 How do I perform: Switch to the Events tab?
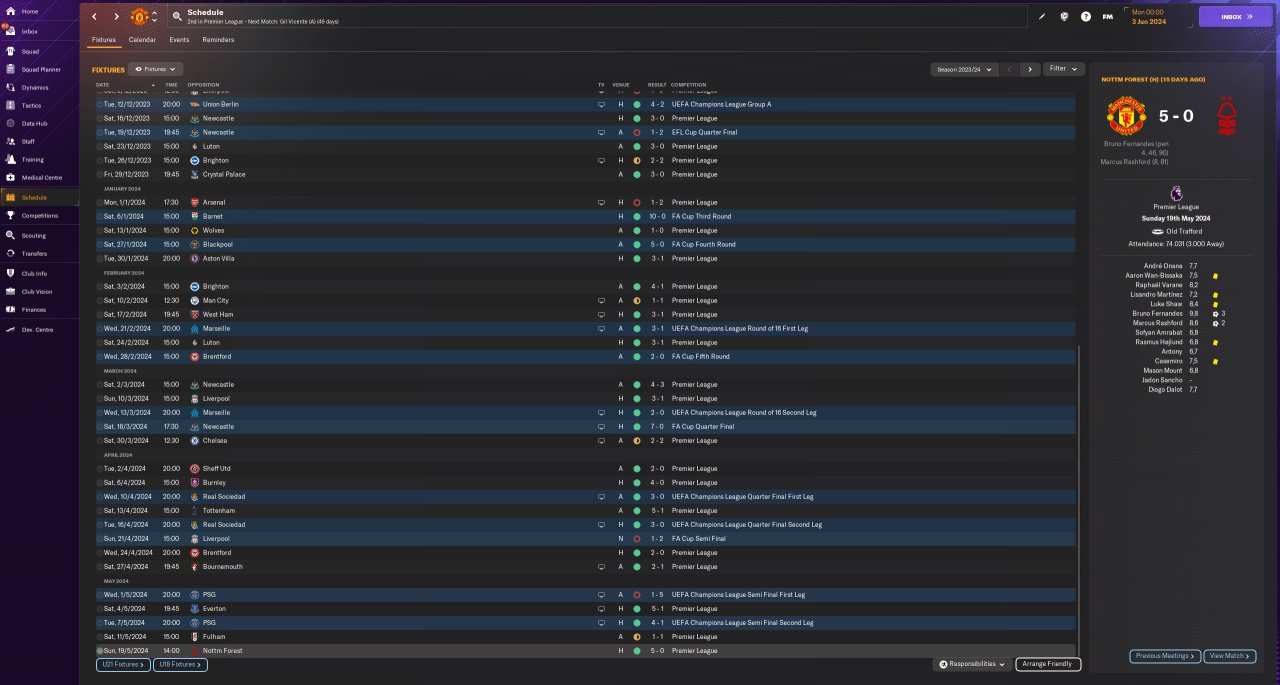tap(179, 40)
